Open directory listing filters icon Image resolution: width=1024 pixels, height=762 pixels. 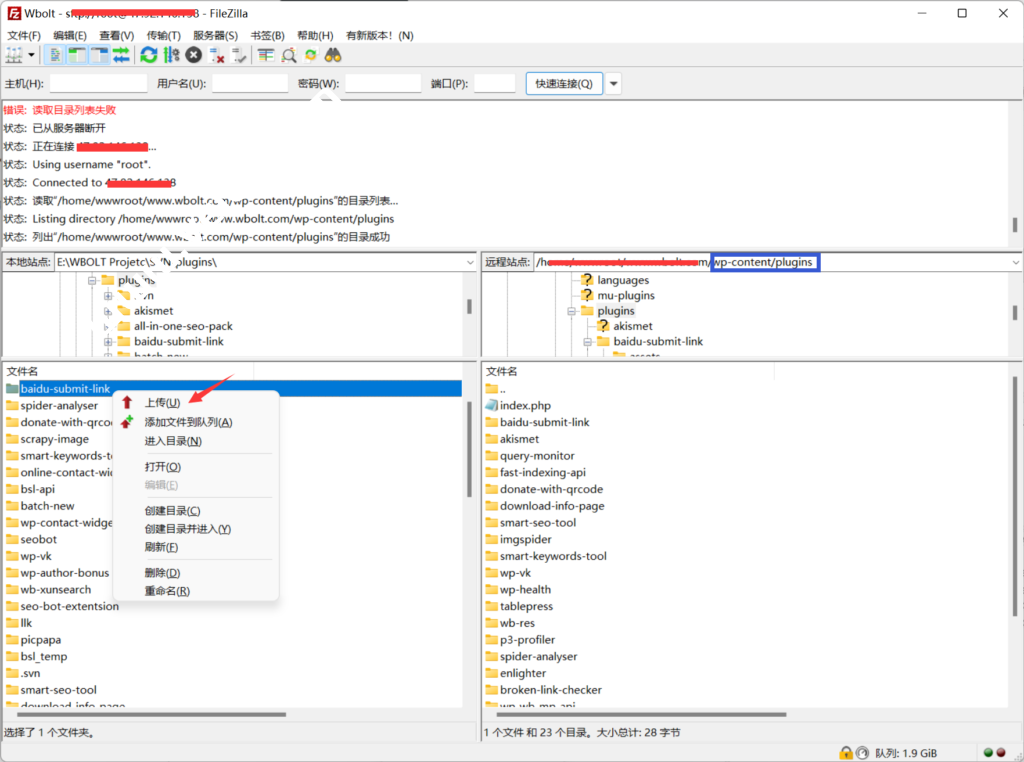tap(266, 55)
